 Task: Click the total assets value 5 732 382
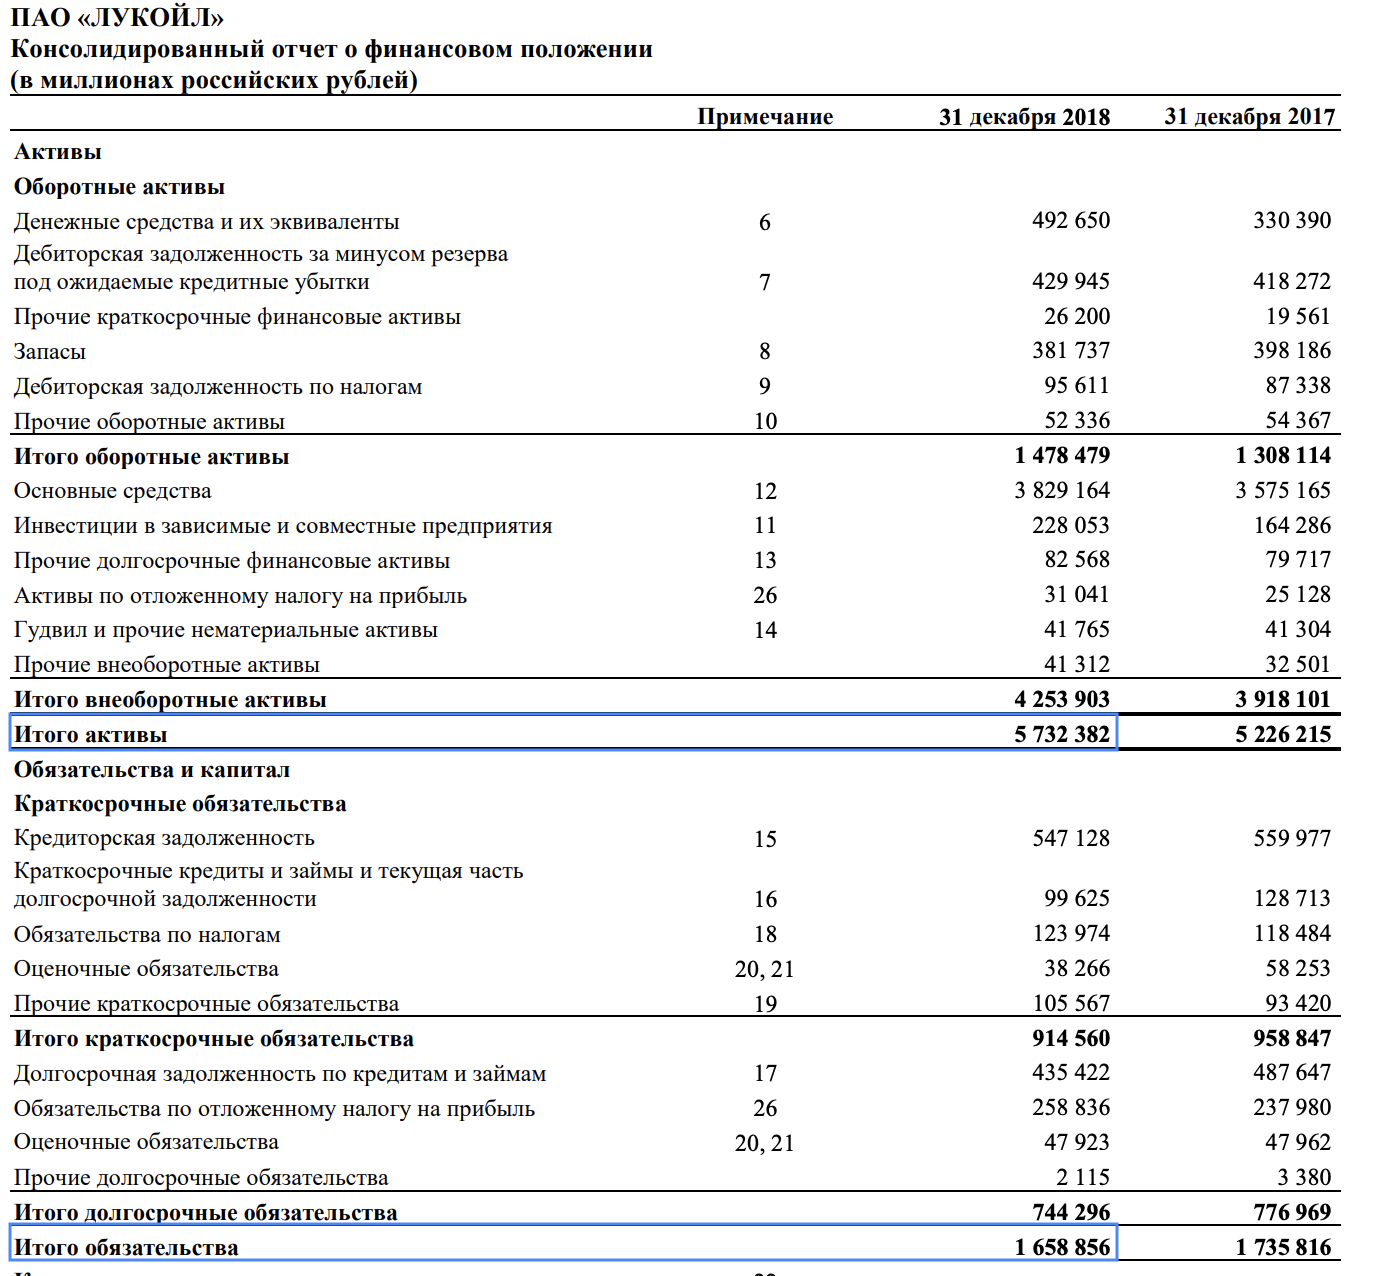click(1062, 735)
